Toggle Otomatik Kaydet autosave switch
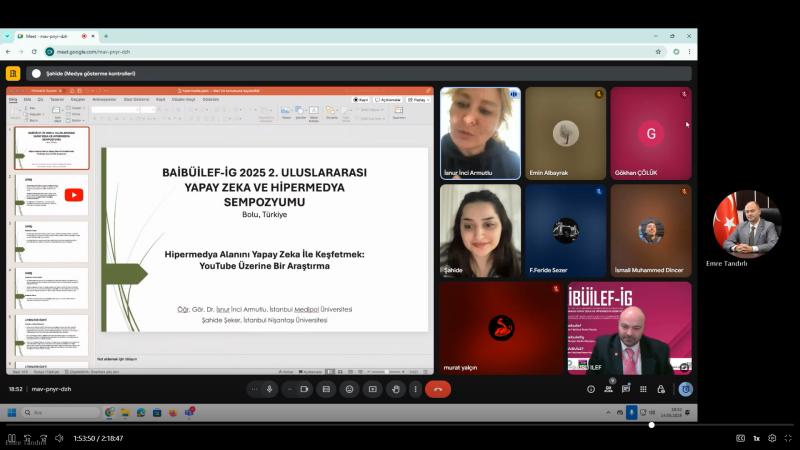800x450 pixels. coord(60,91)
